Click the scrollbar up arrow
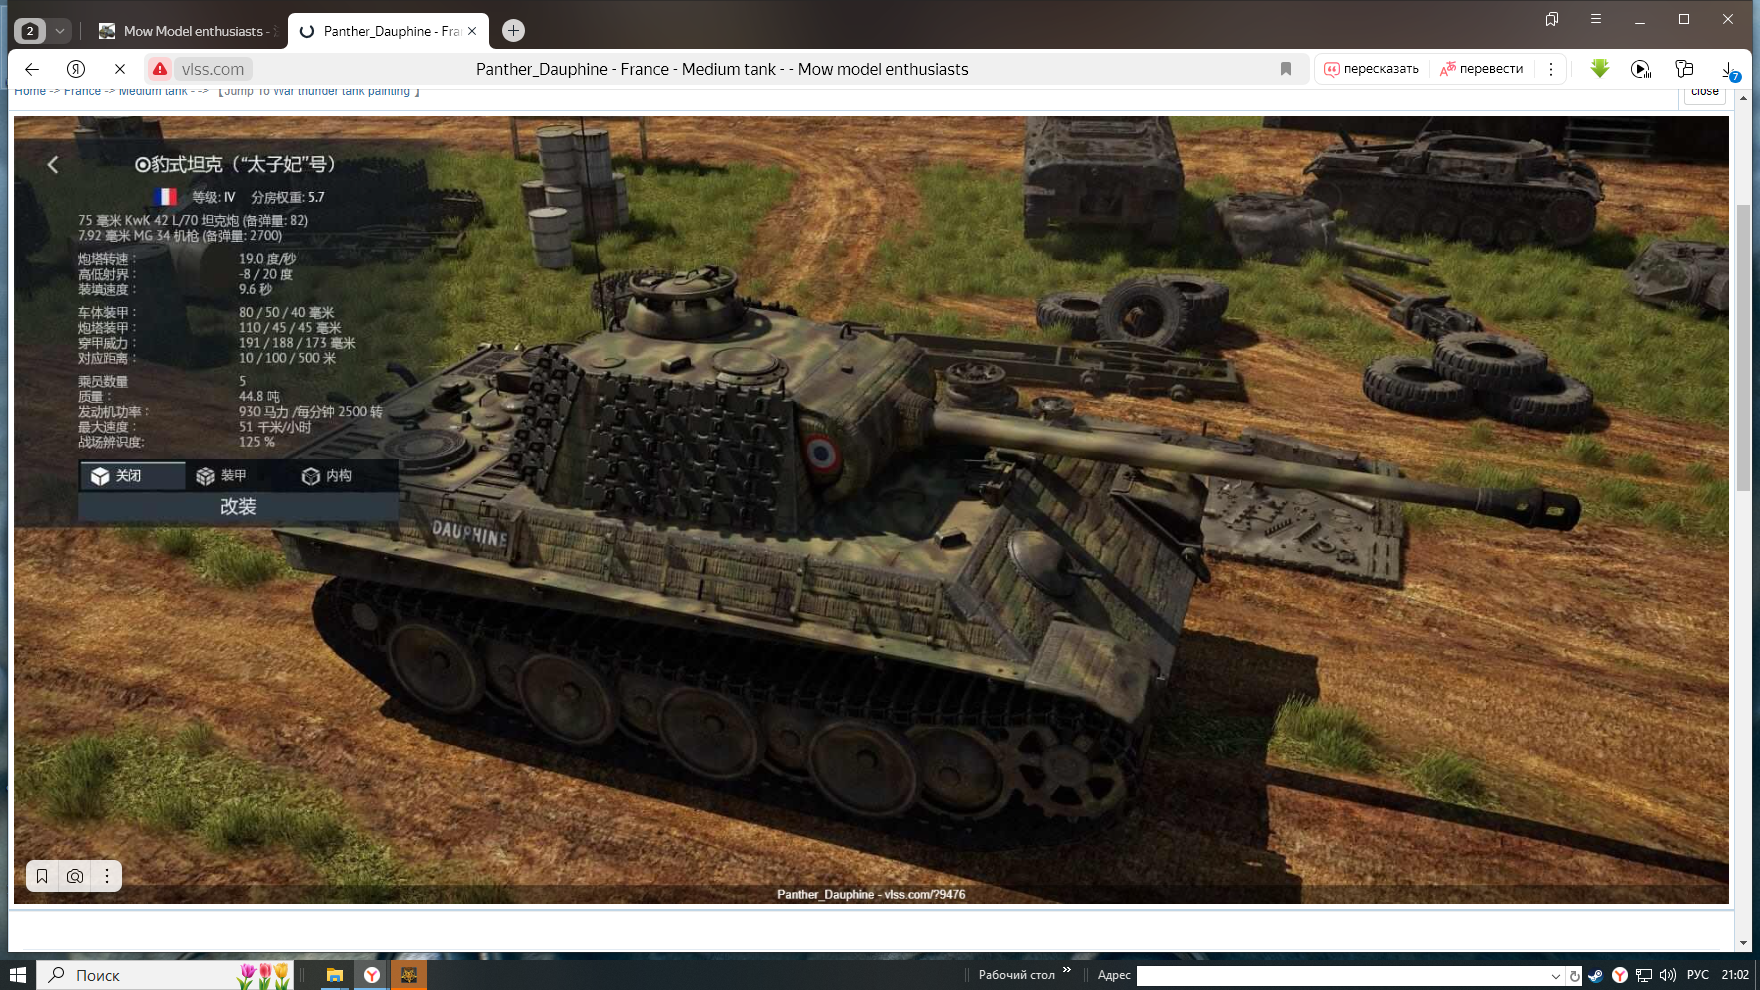1760x990 pixels. [1744, 98]
